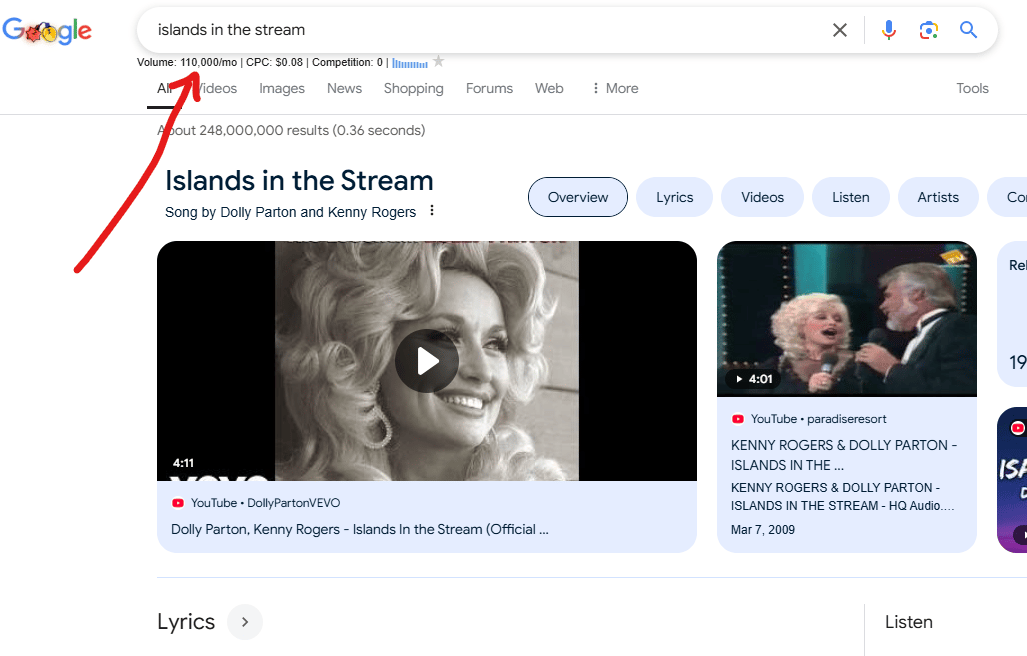
Task: Click the 'CPC: $0.08' keyword stat
Action: coord(274,62)
